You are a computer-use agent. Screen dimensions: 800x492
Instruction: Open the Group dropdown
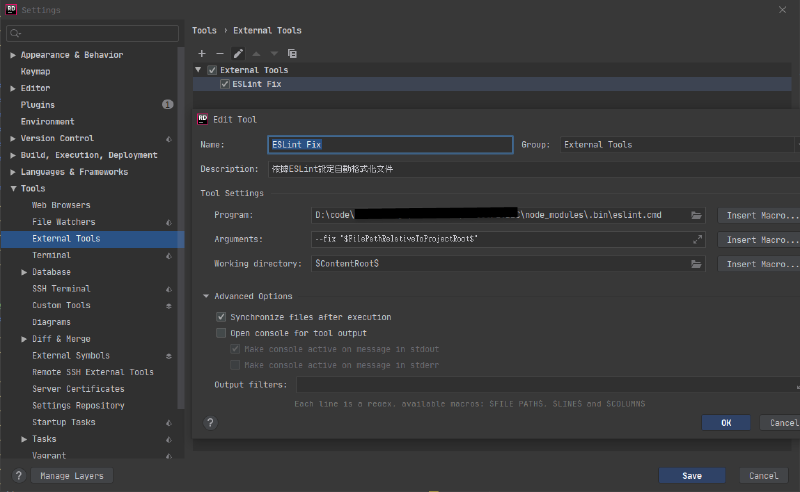(680, 145)
